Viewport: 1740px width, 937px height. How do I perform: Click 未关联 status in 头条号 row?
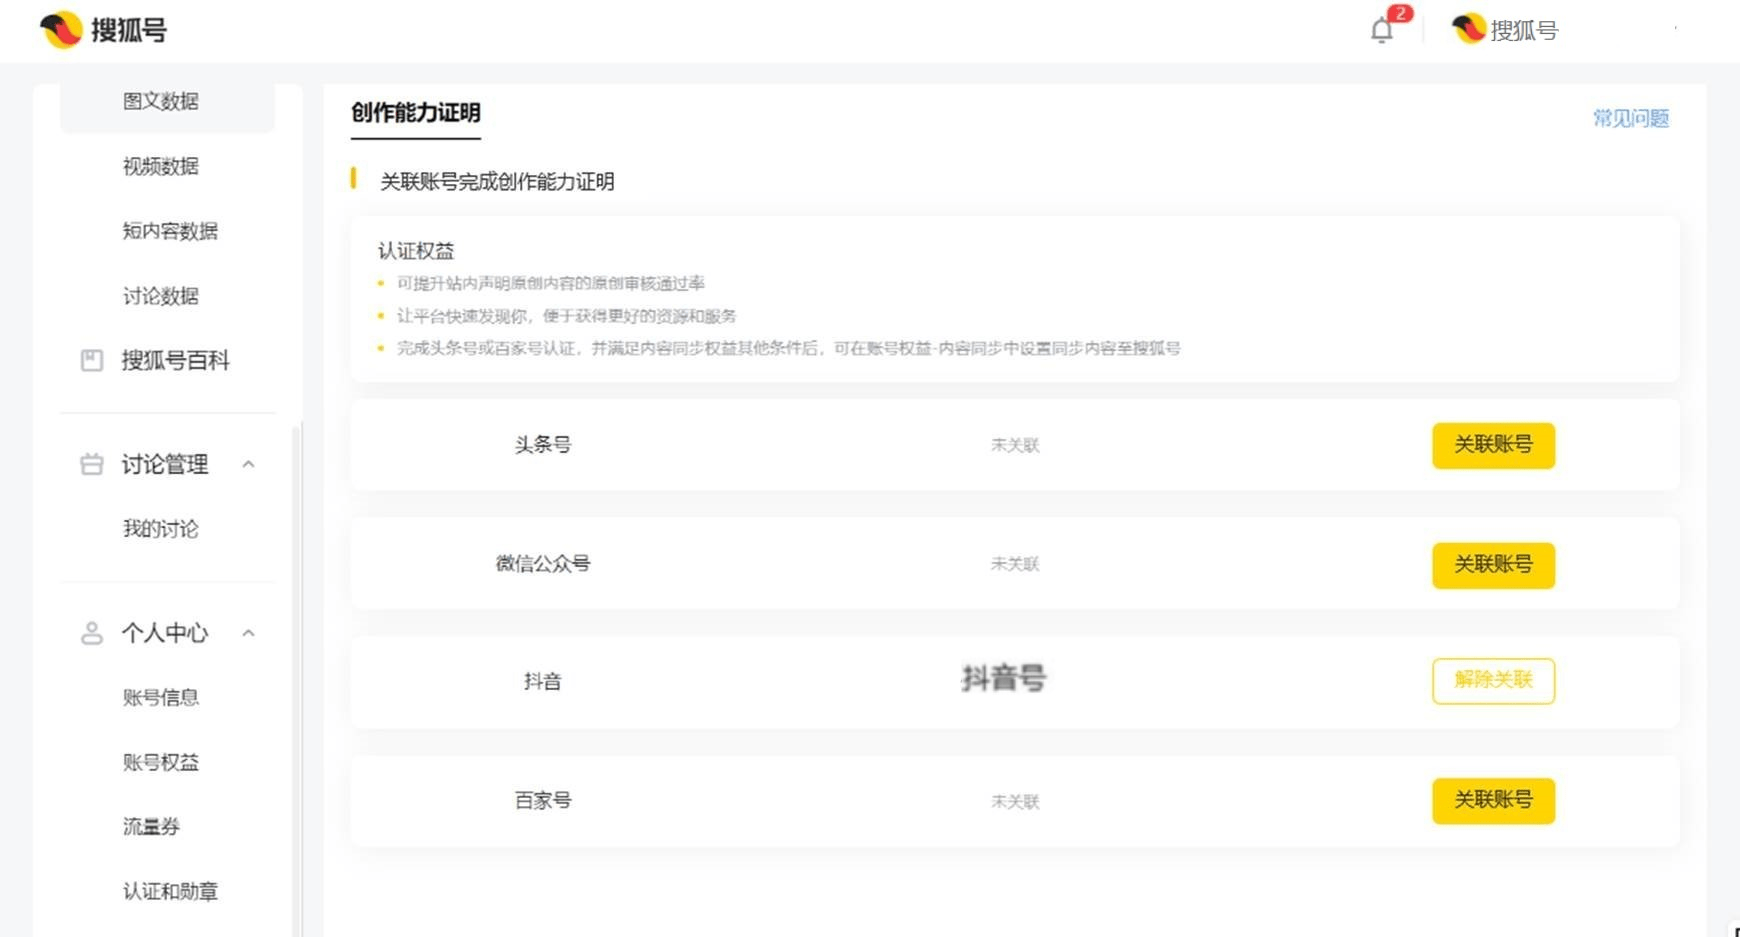(1015, 445)
